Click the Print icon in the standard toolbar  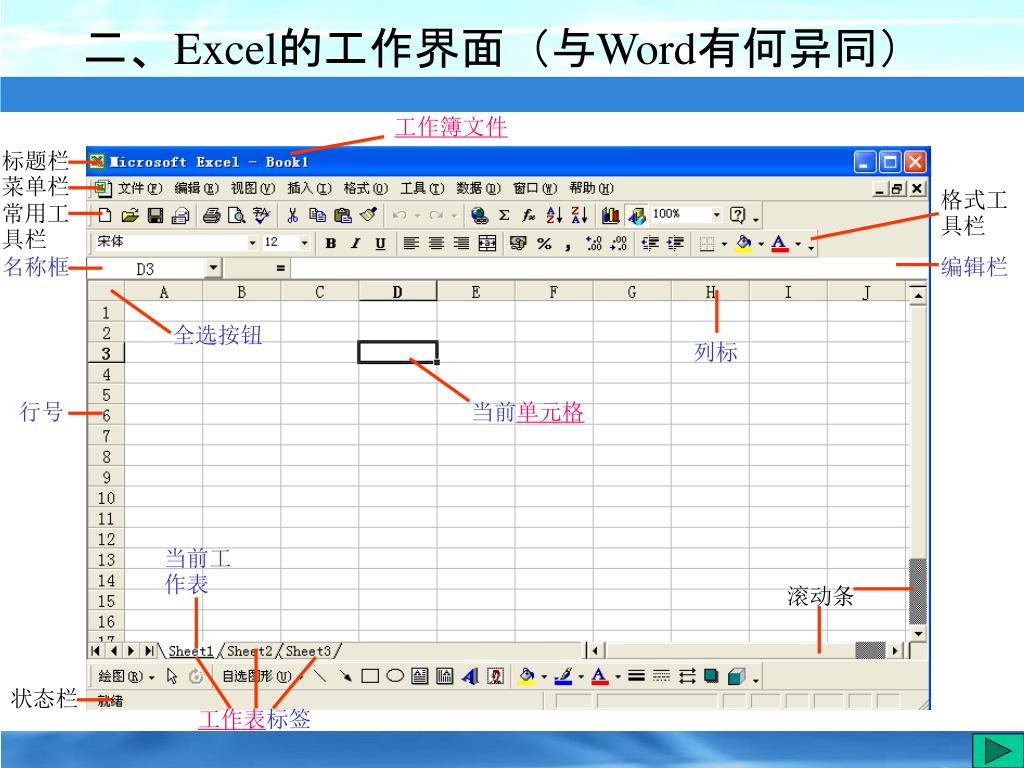pyautogui.click(x=211, y=215)
